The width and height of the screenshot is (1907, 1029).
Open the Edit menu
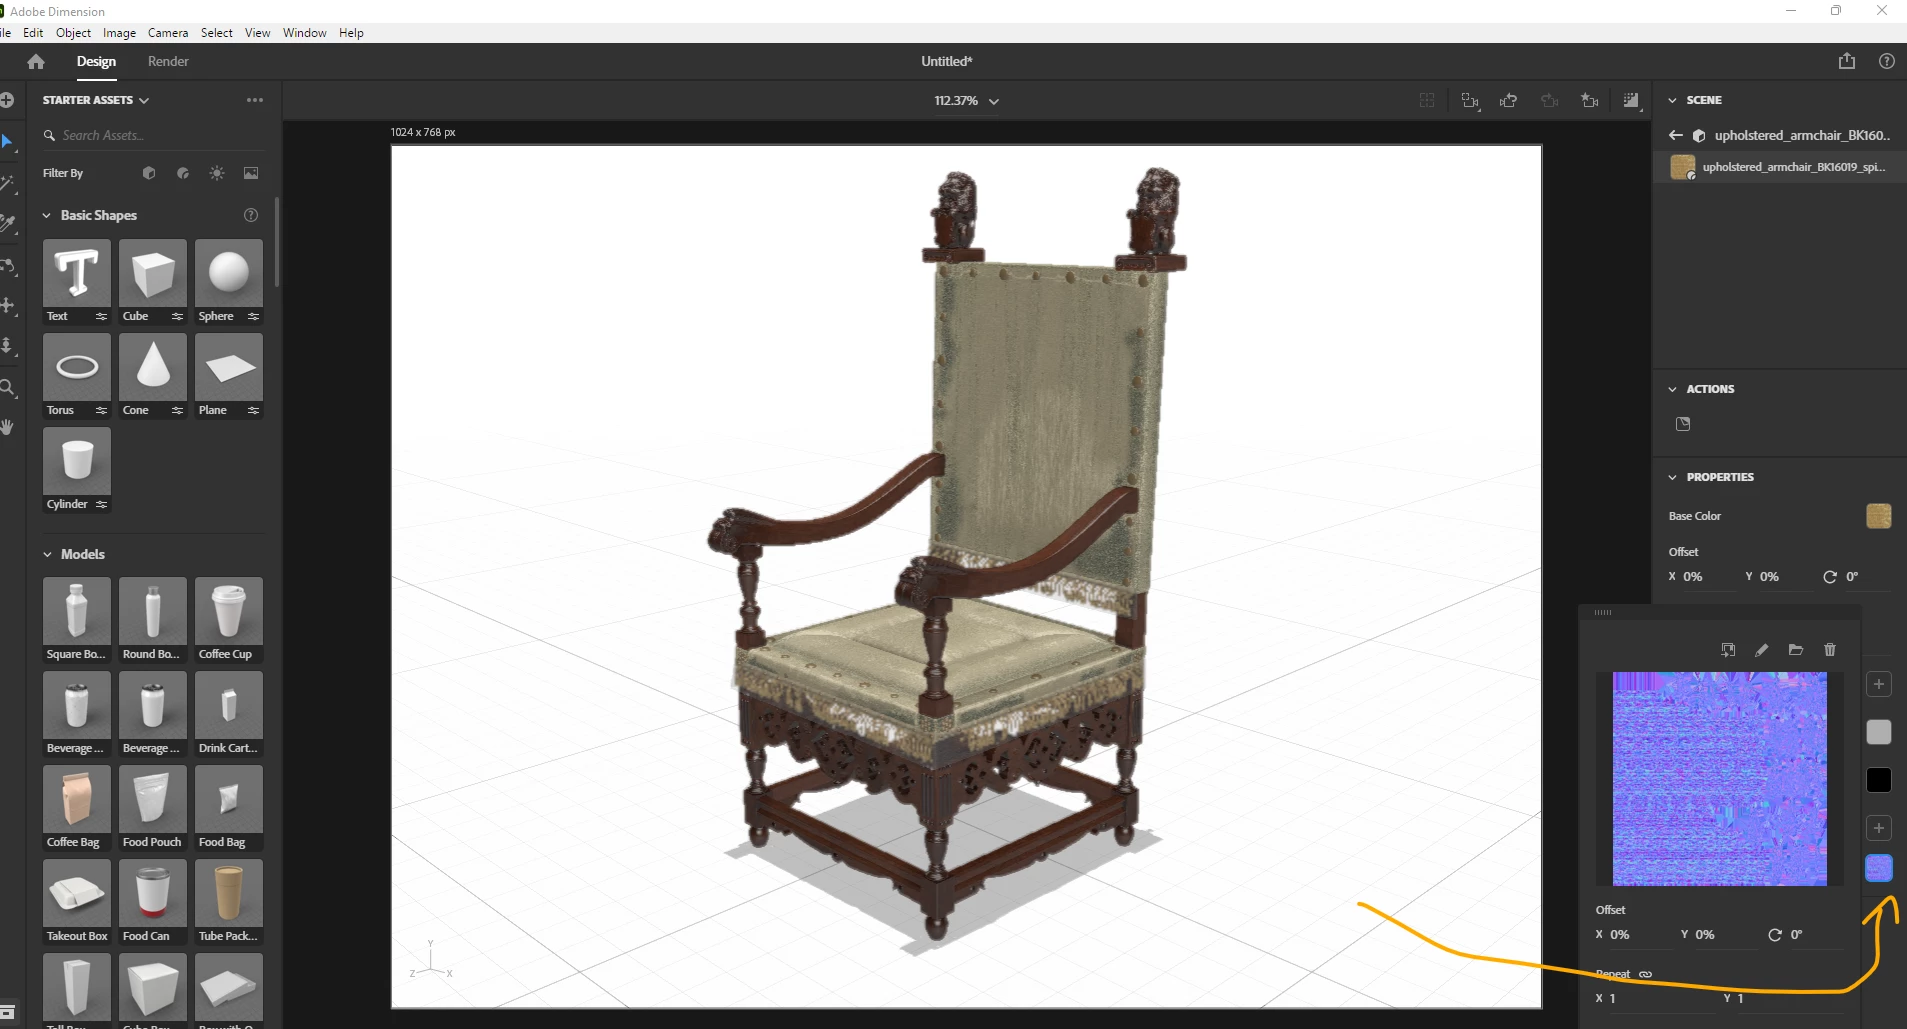coord(33,33)
